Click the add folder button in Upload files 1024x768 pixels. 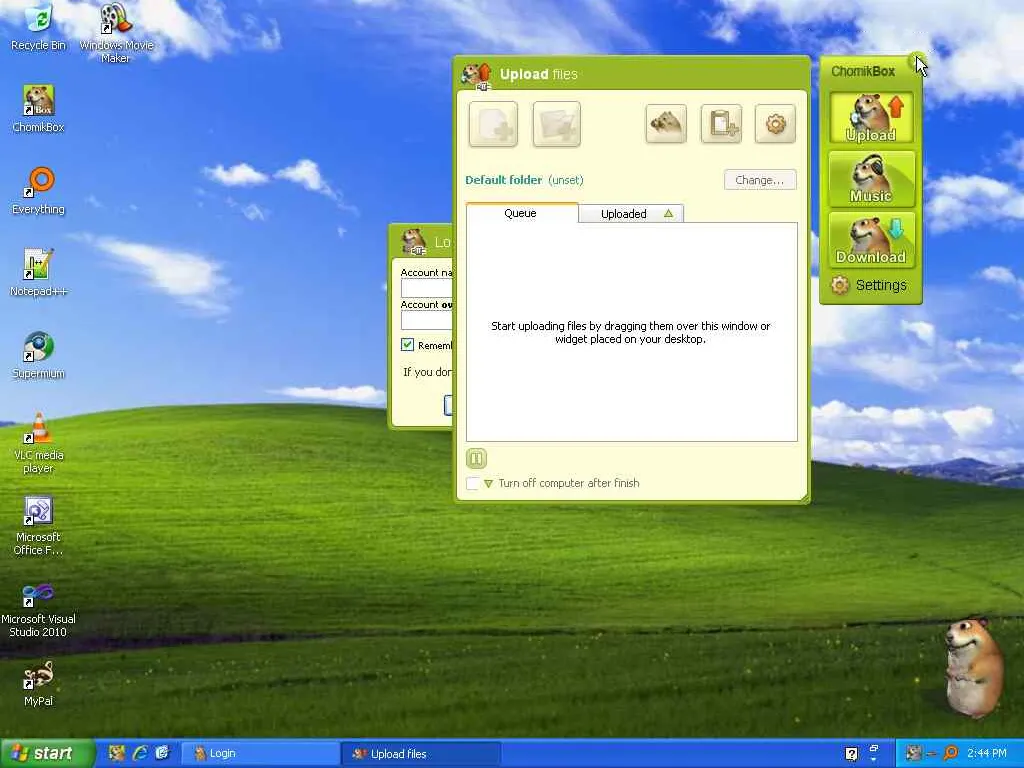tap(556, 124)
